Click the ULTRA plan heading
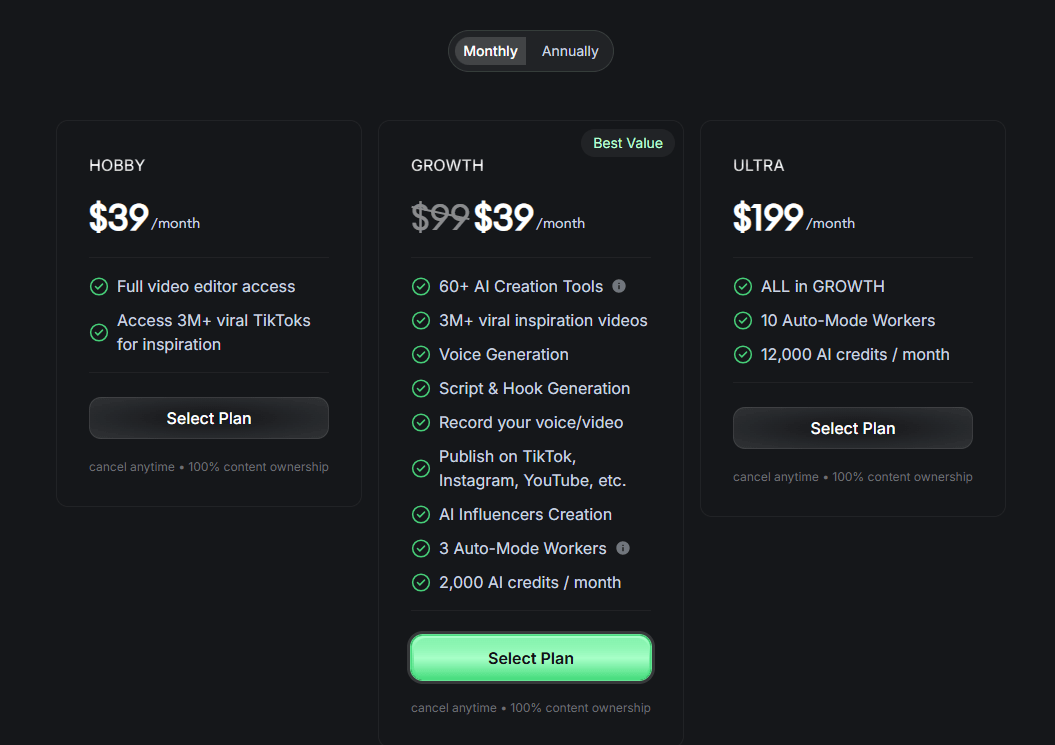Screen dimensions: 1055x745 coord(756,165)
